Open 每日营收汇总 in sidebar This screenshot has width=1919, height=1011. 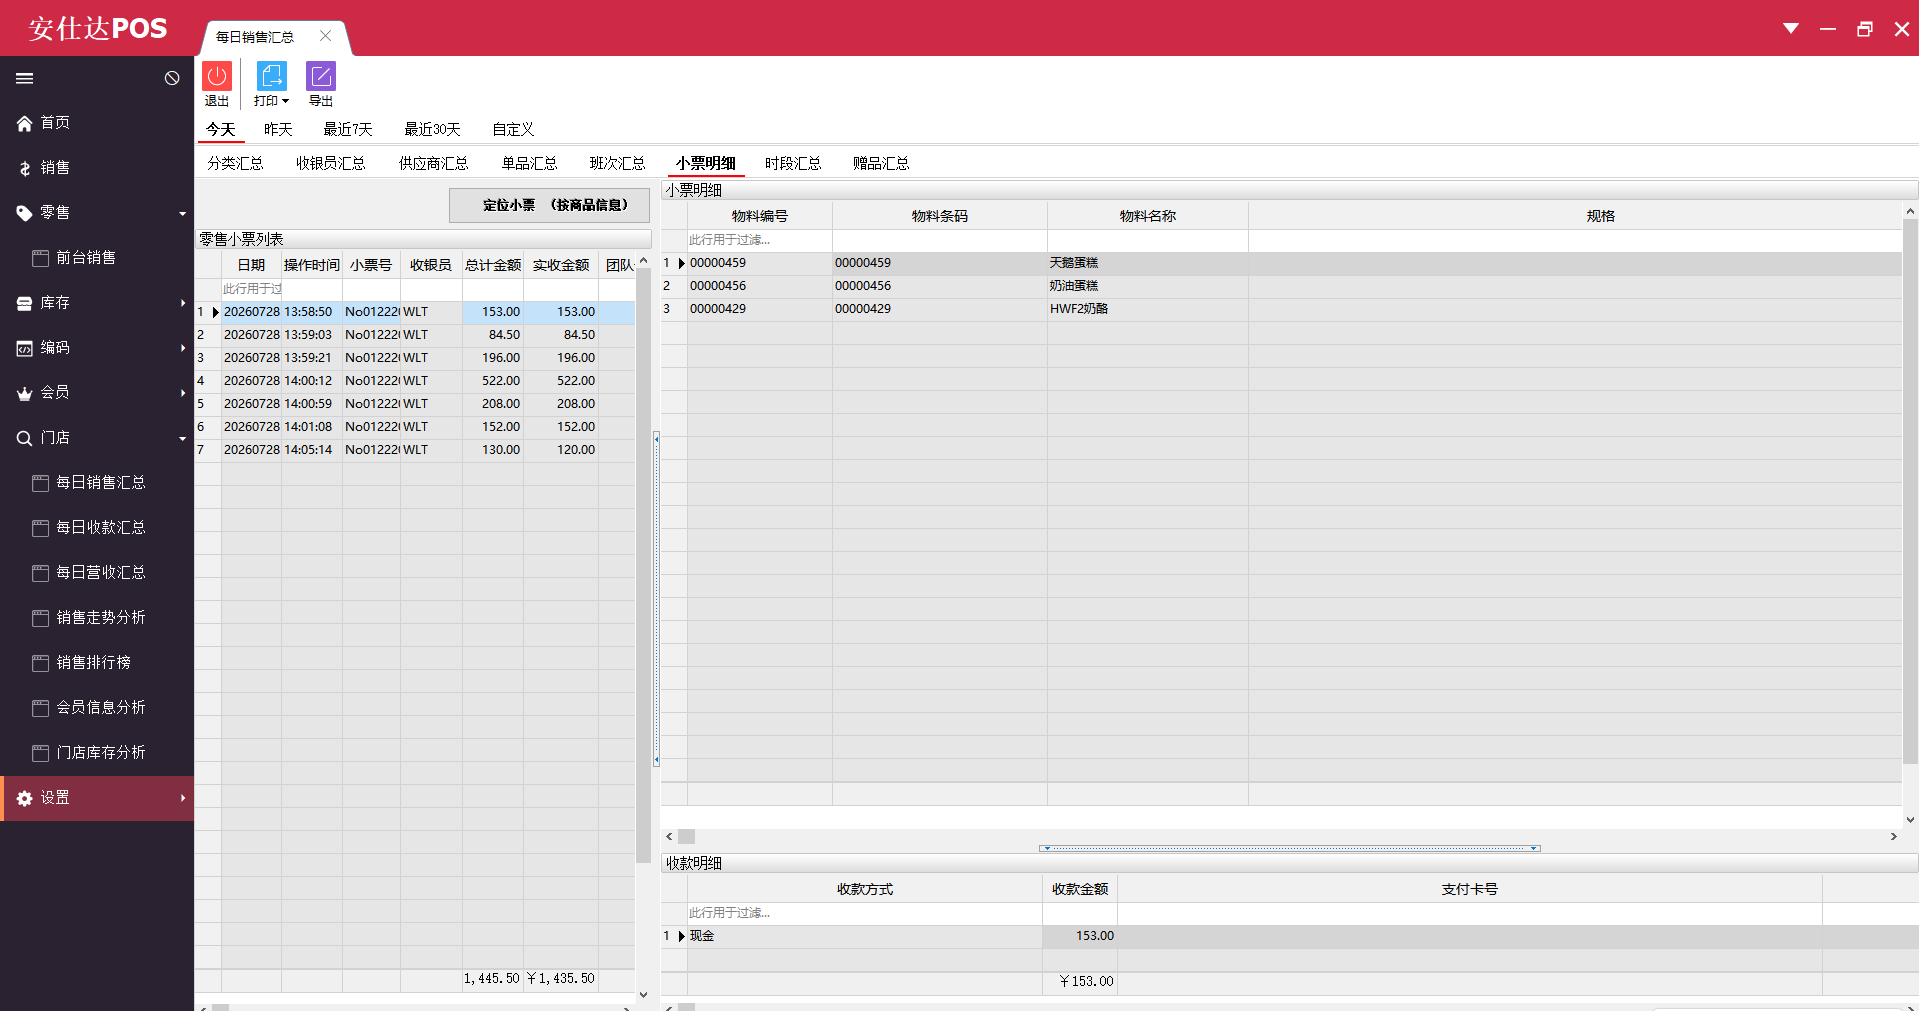coord(97,573)
